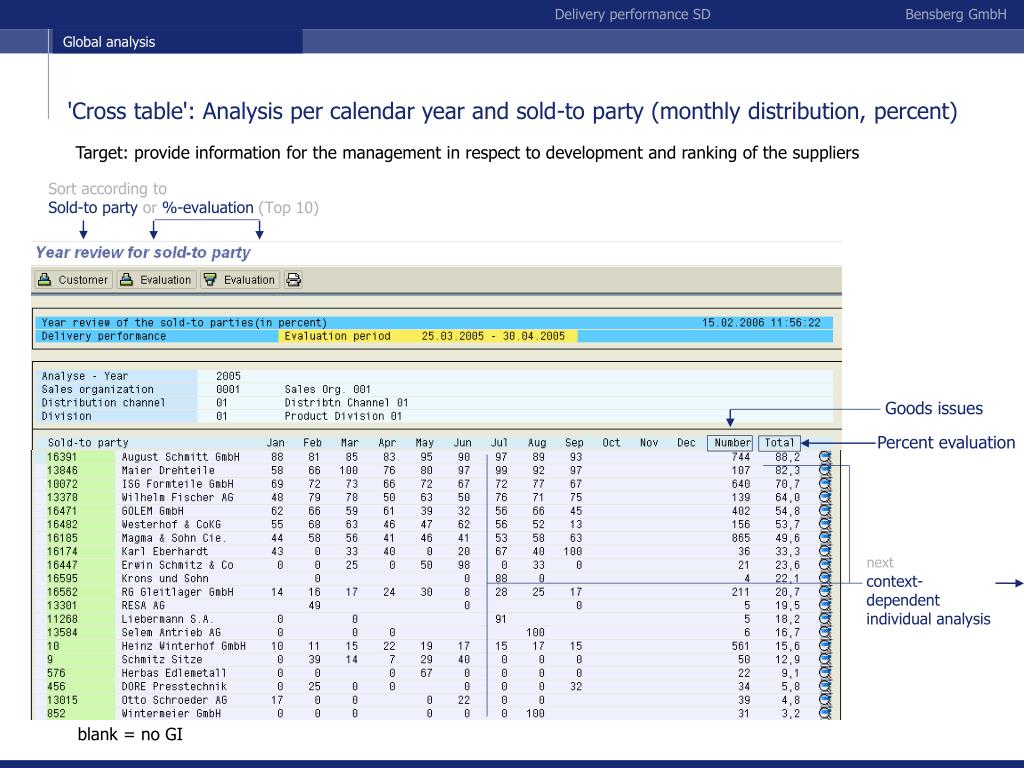Click the Product Division 01 description
Image resolution: width=1024 pixels, height=768 pixels.
click(x=343, y=416)
